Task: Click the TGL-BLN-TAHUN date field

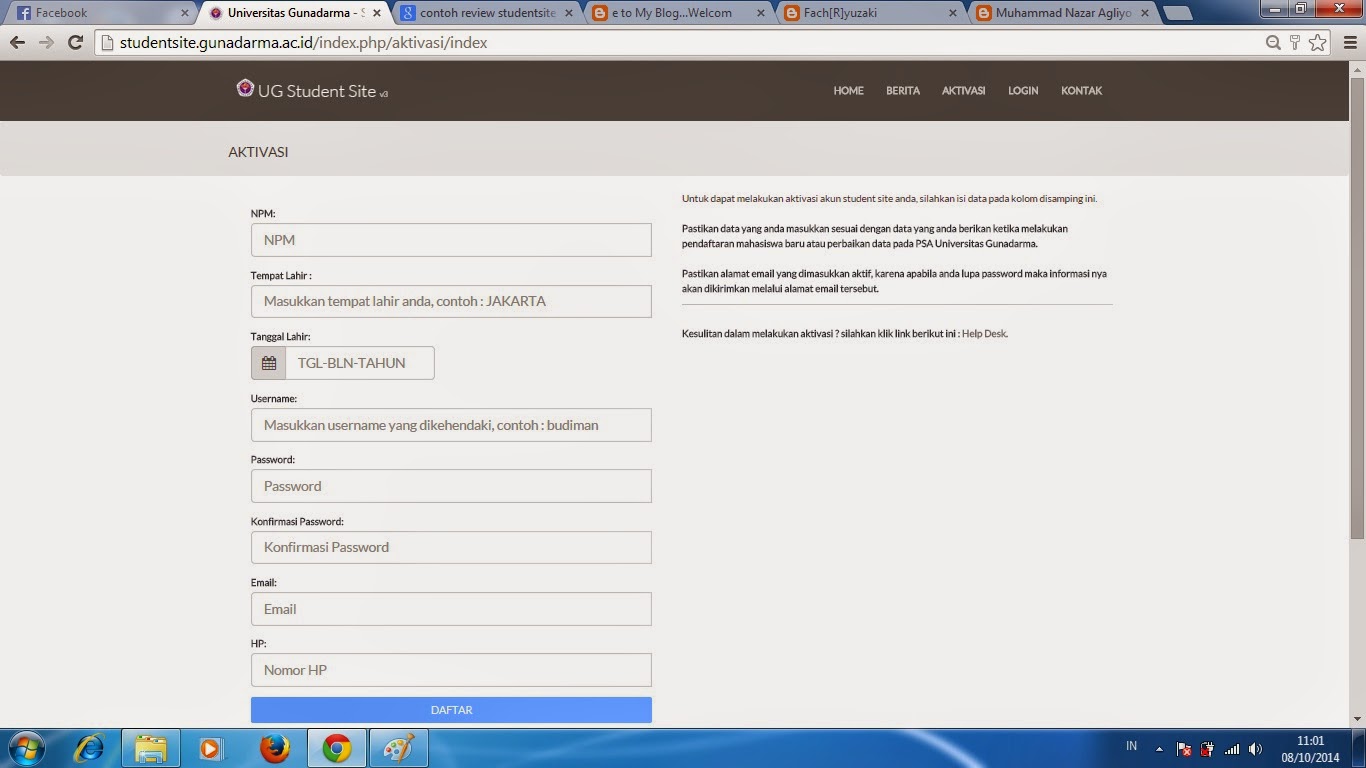Action: [x=360, y=363]
